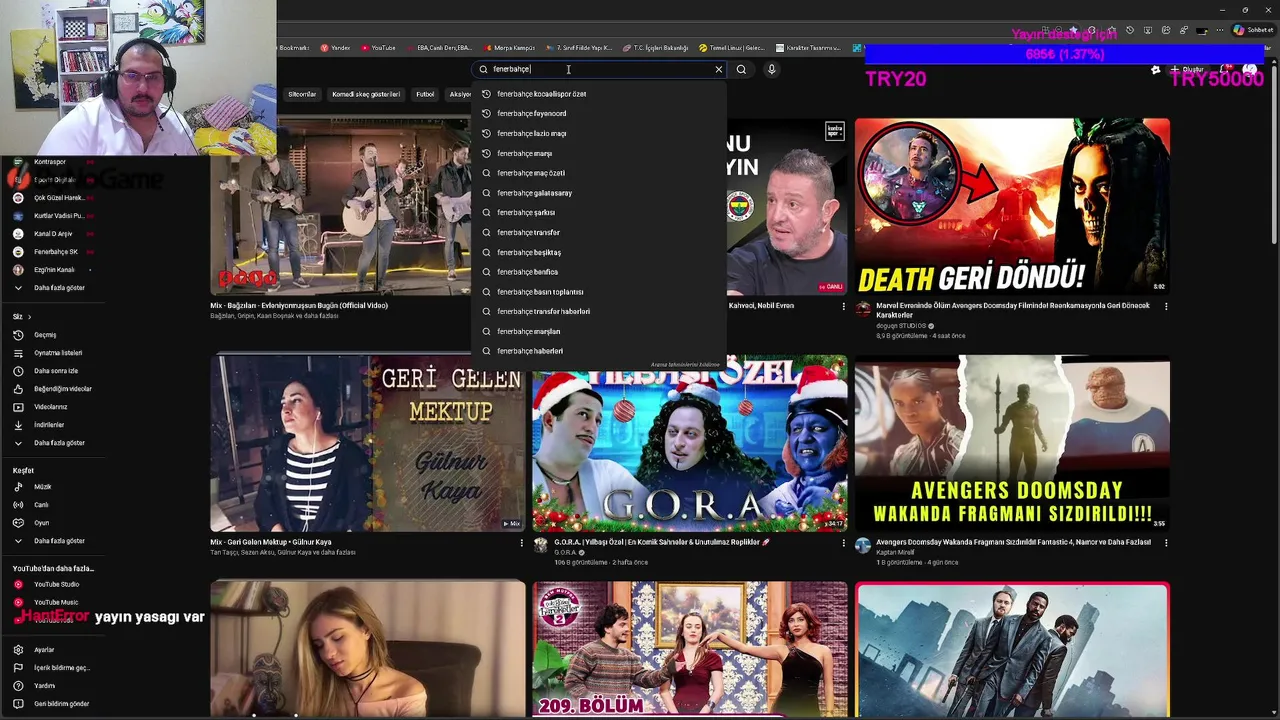Open Ayarlar settings
The image size is (1280, 720).
44,650
